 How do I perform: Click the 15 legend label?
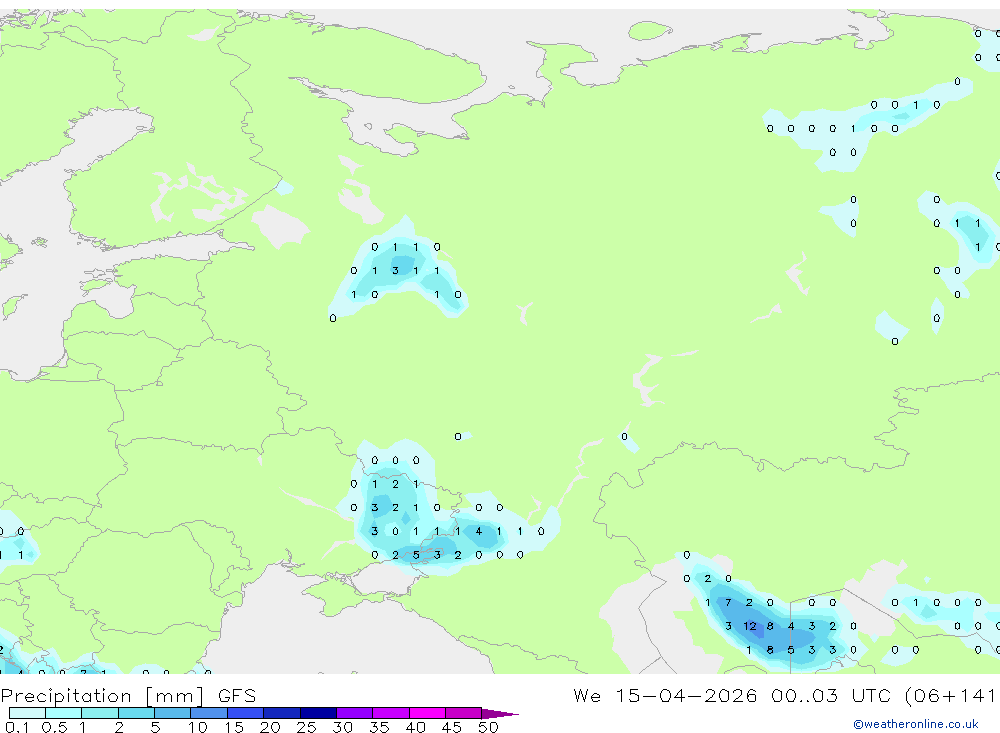click(x=234, y=727)
